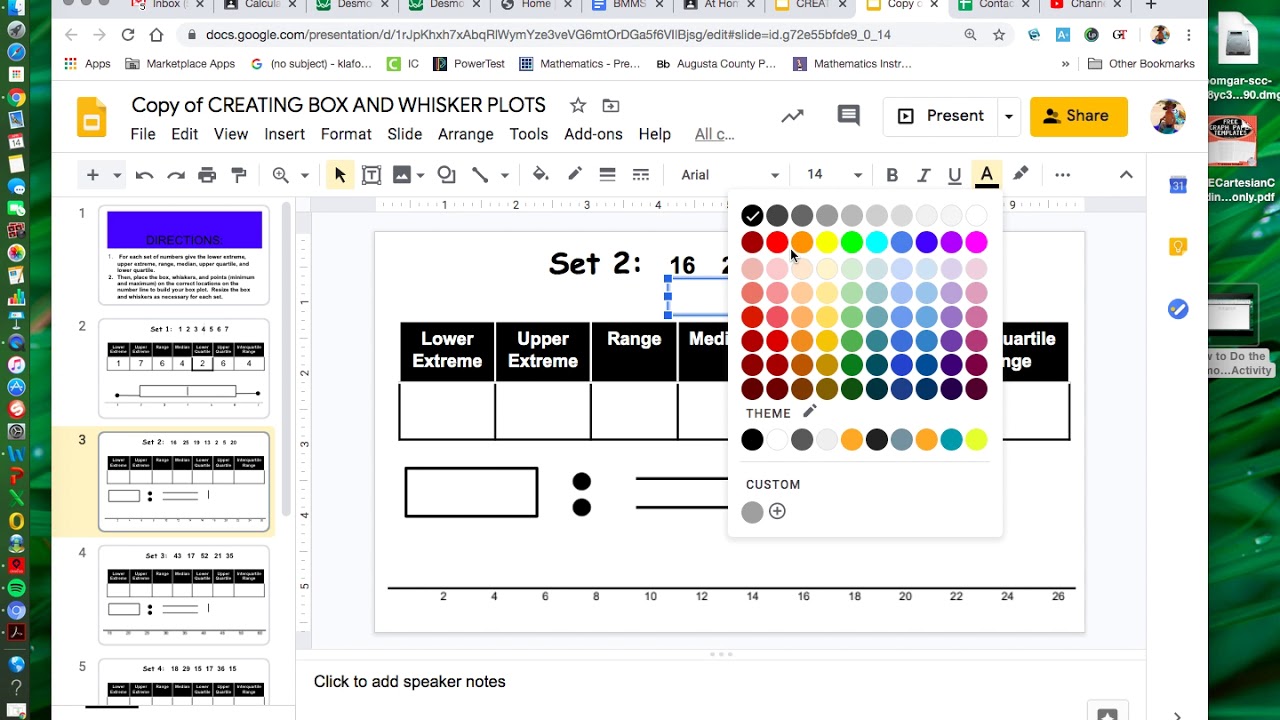Toggle underline formatting

[955, 175]
